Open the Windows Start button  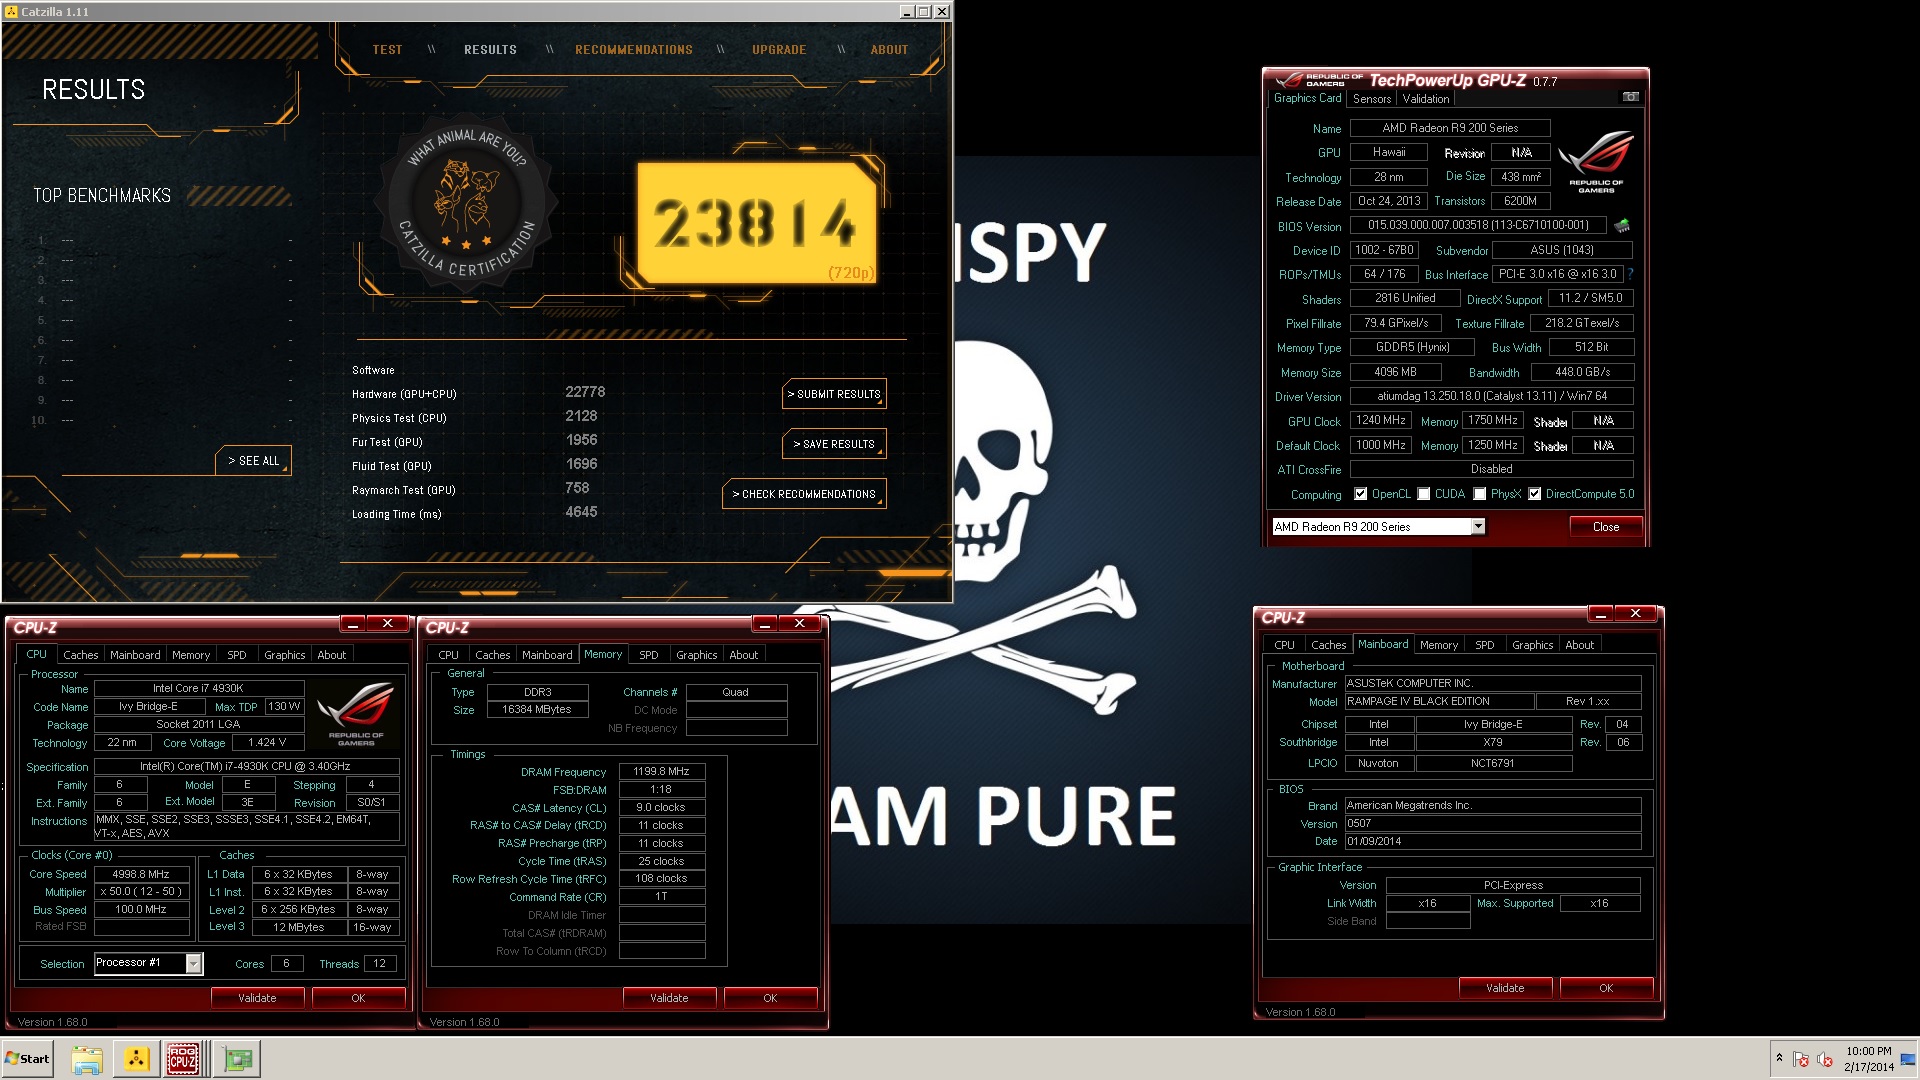coord(28,1059)
